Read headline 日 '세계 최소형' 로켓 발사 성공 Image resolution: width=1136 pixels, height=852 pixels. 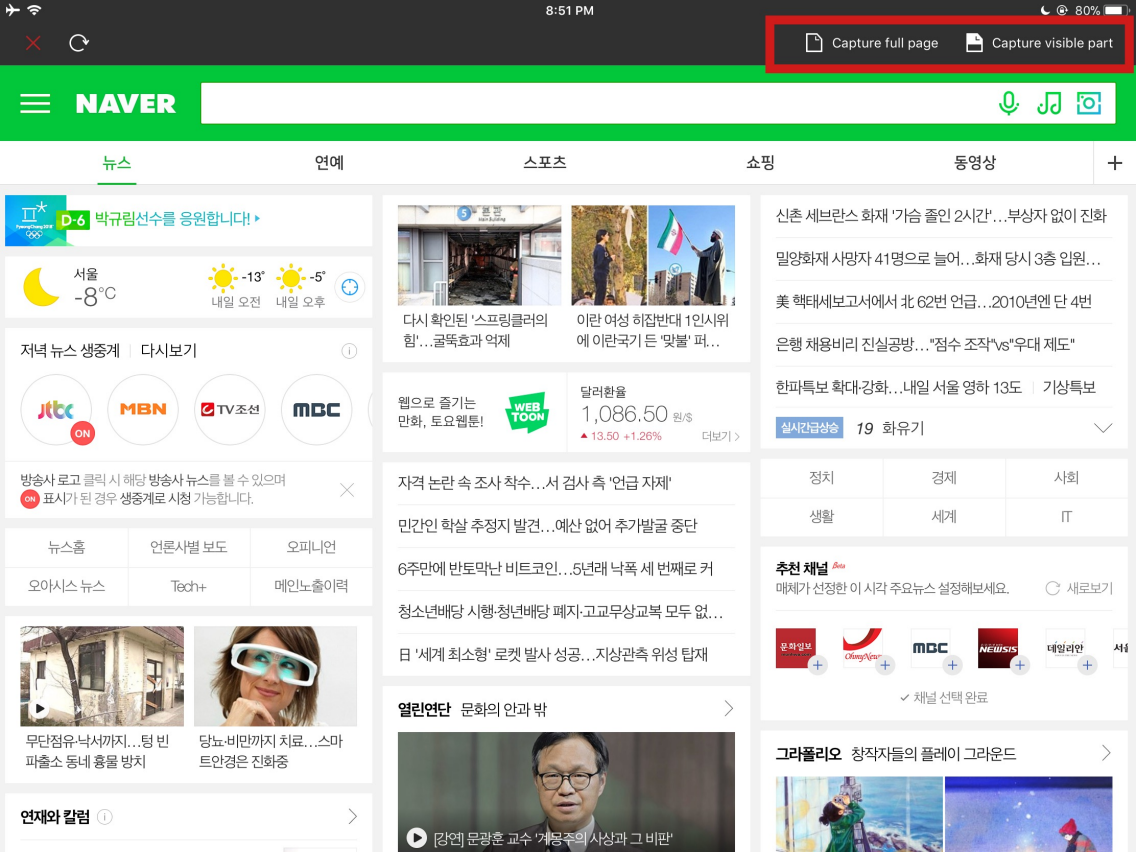pos(553,654)
